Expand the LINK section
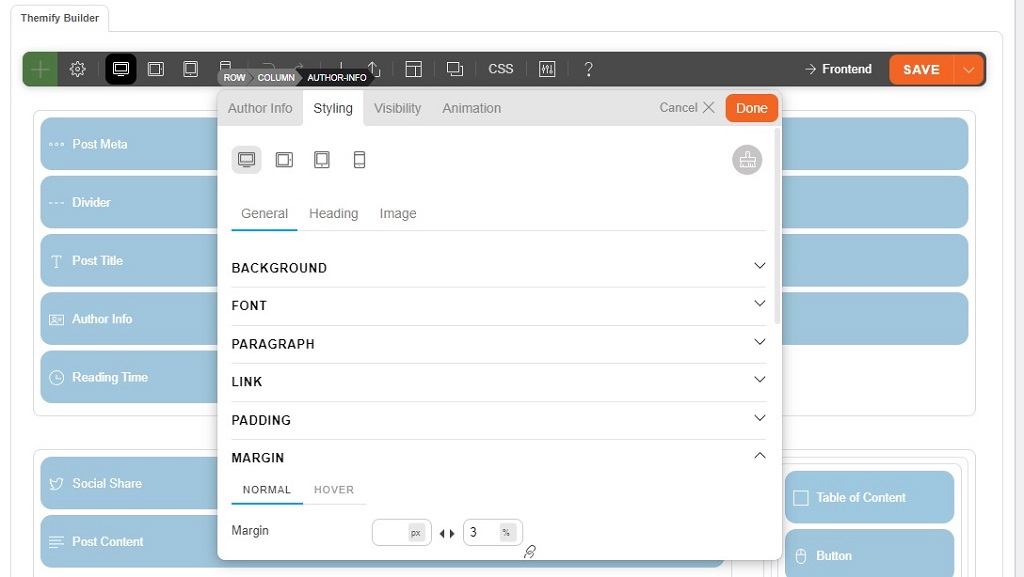1024x577 pixels. (x=498, y=382)
